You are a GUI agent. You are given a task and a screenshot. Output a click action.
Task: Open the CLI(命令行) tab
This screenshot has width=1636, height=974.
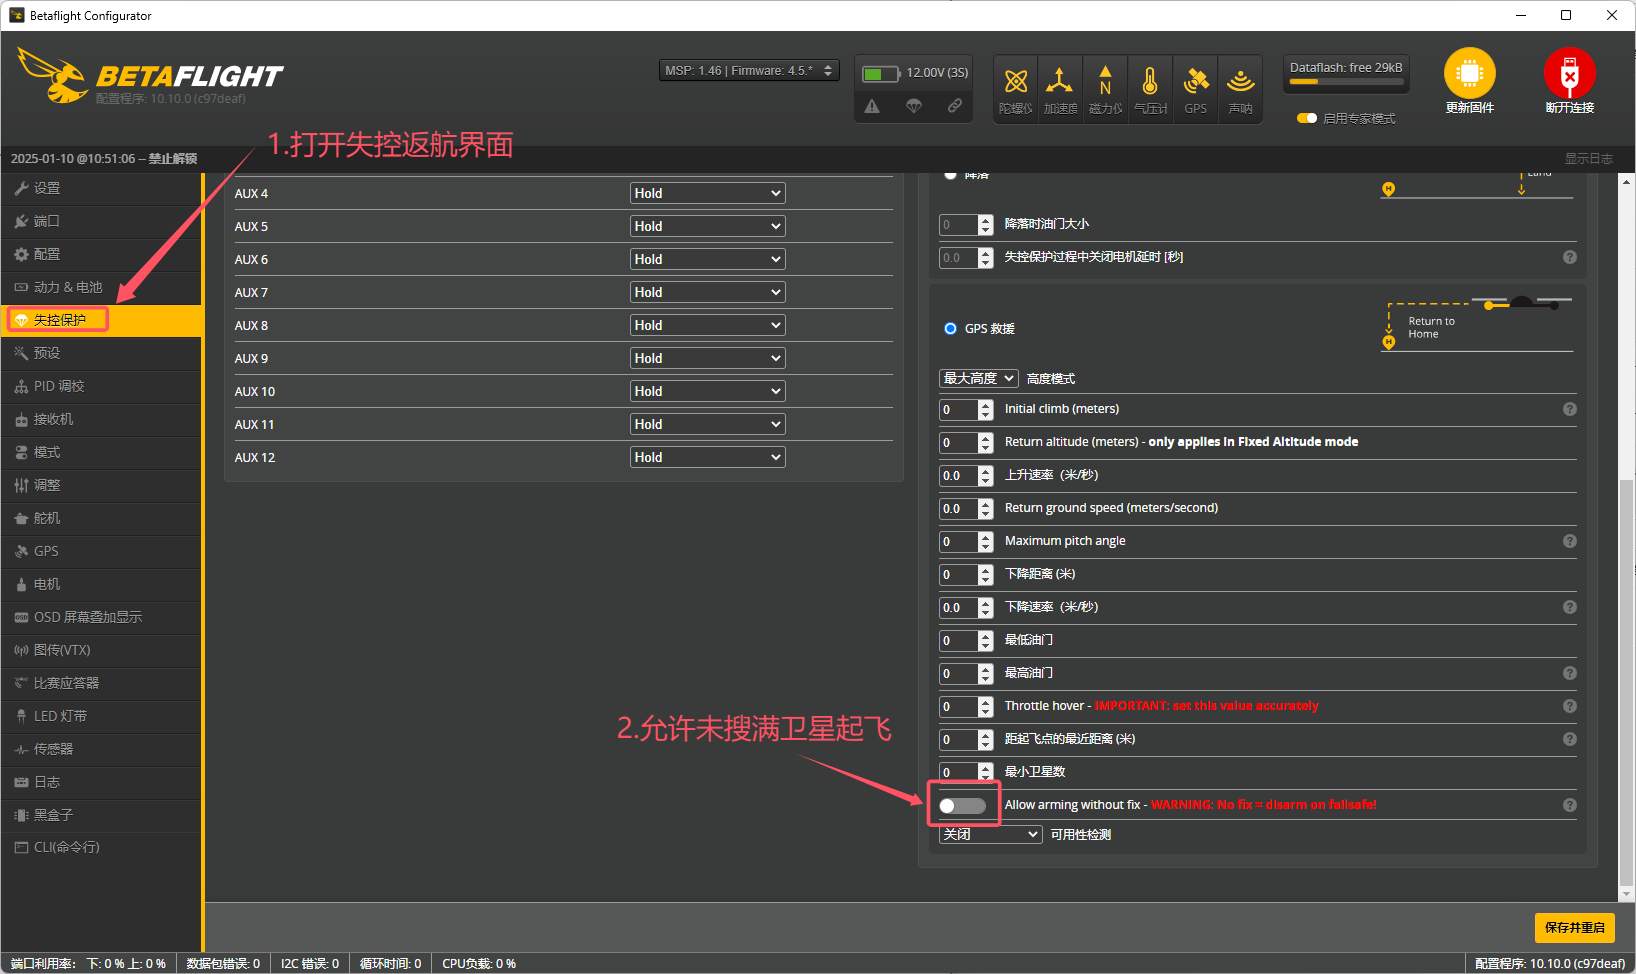101,847
